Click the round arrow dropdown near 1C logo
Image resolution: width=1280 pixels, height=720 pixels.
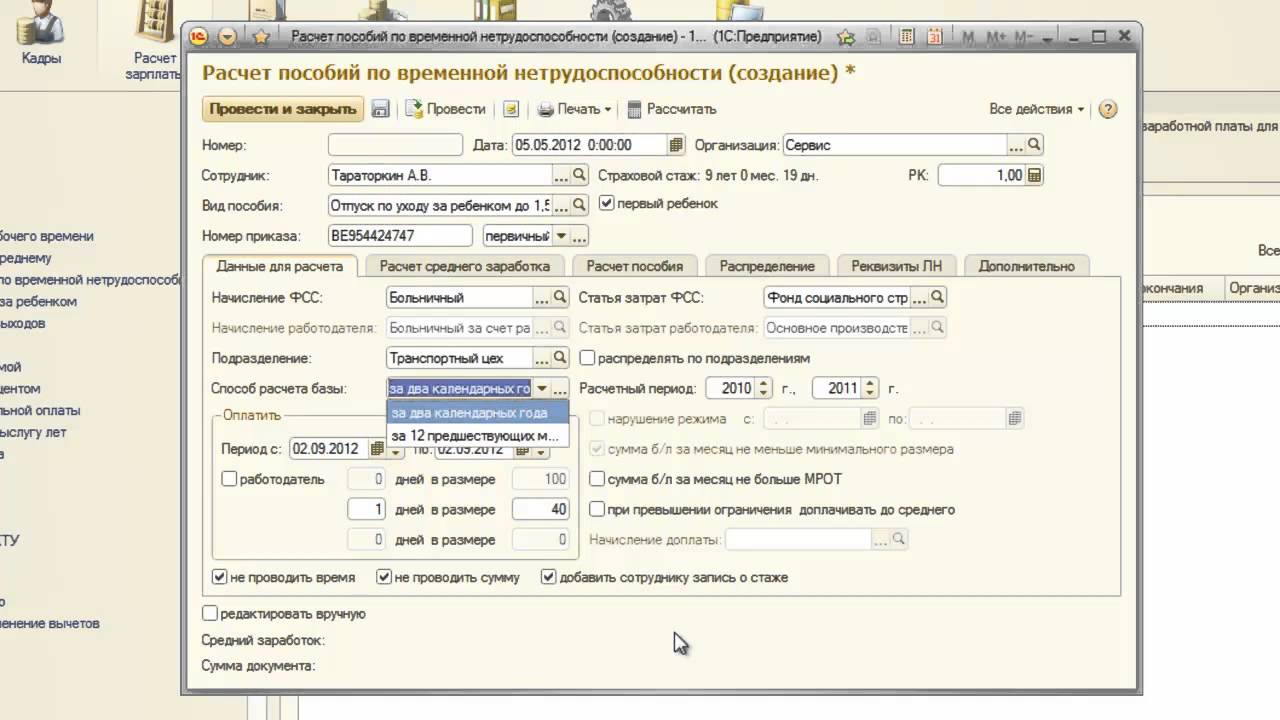point(227,37)
